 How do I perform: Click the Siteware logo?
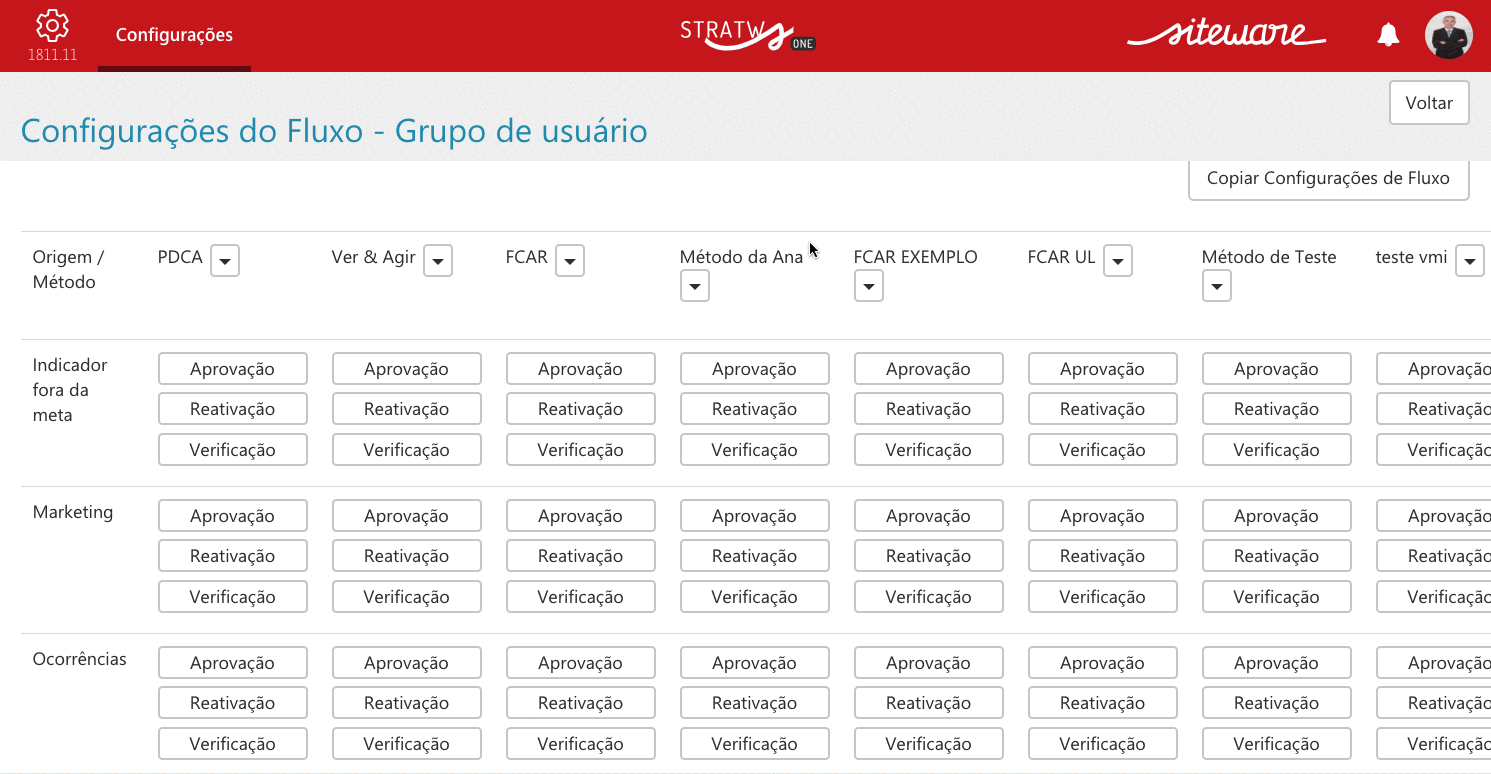pyautogui.click(x=1226, y=34)
